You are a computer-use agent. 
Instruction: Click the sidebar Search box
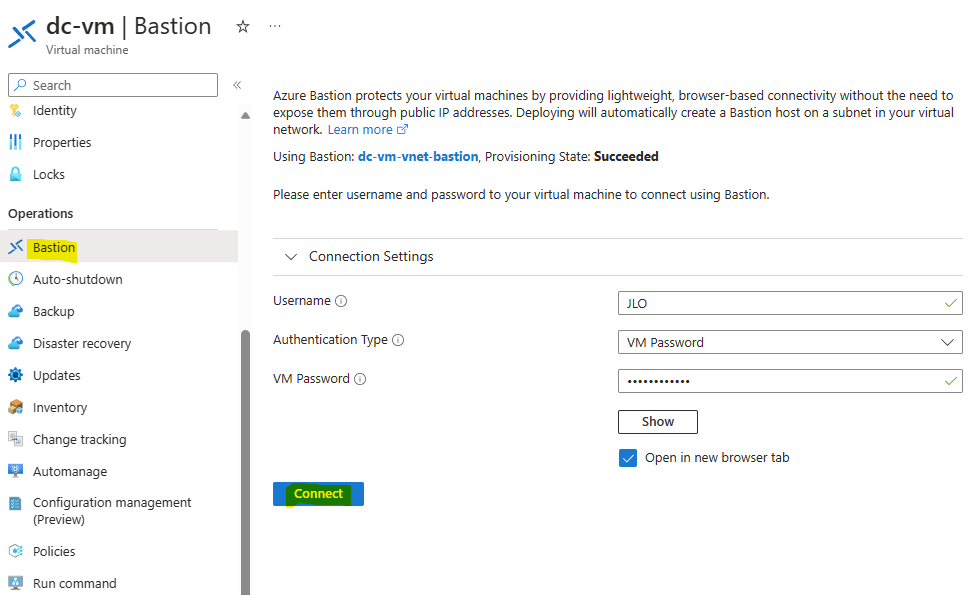[113, 85]
